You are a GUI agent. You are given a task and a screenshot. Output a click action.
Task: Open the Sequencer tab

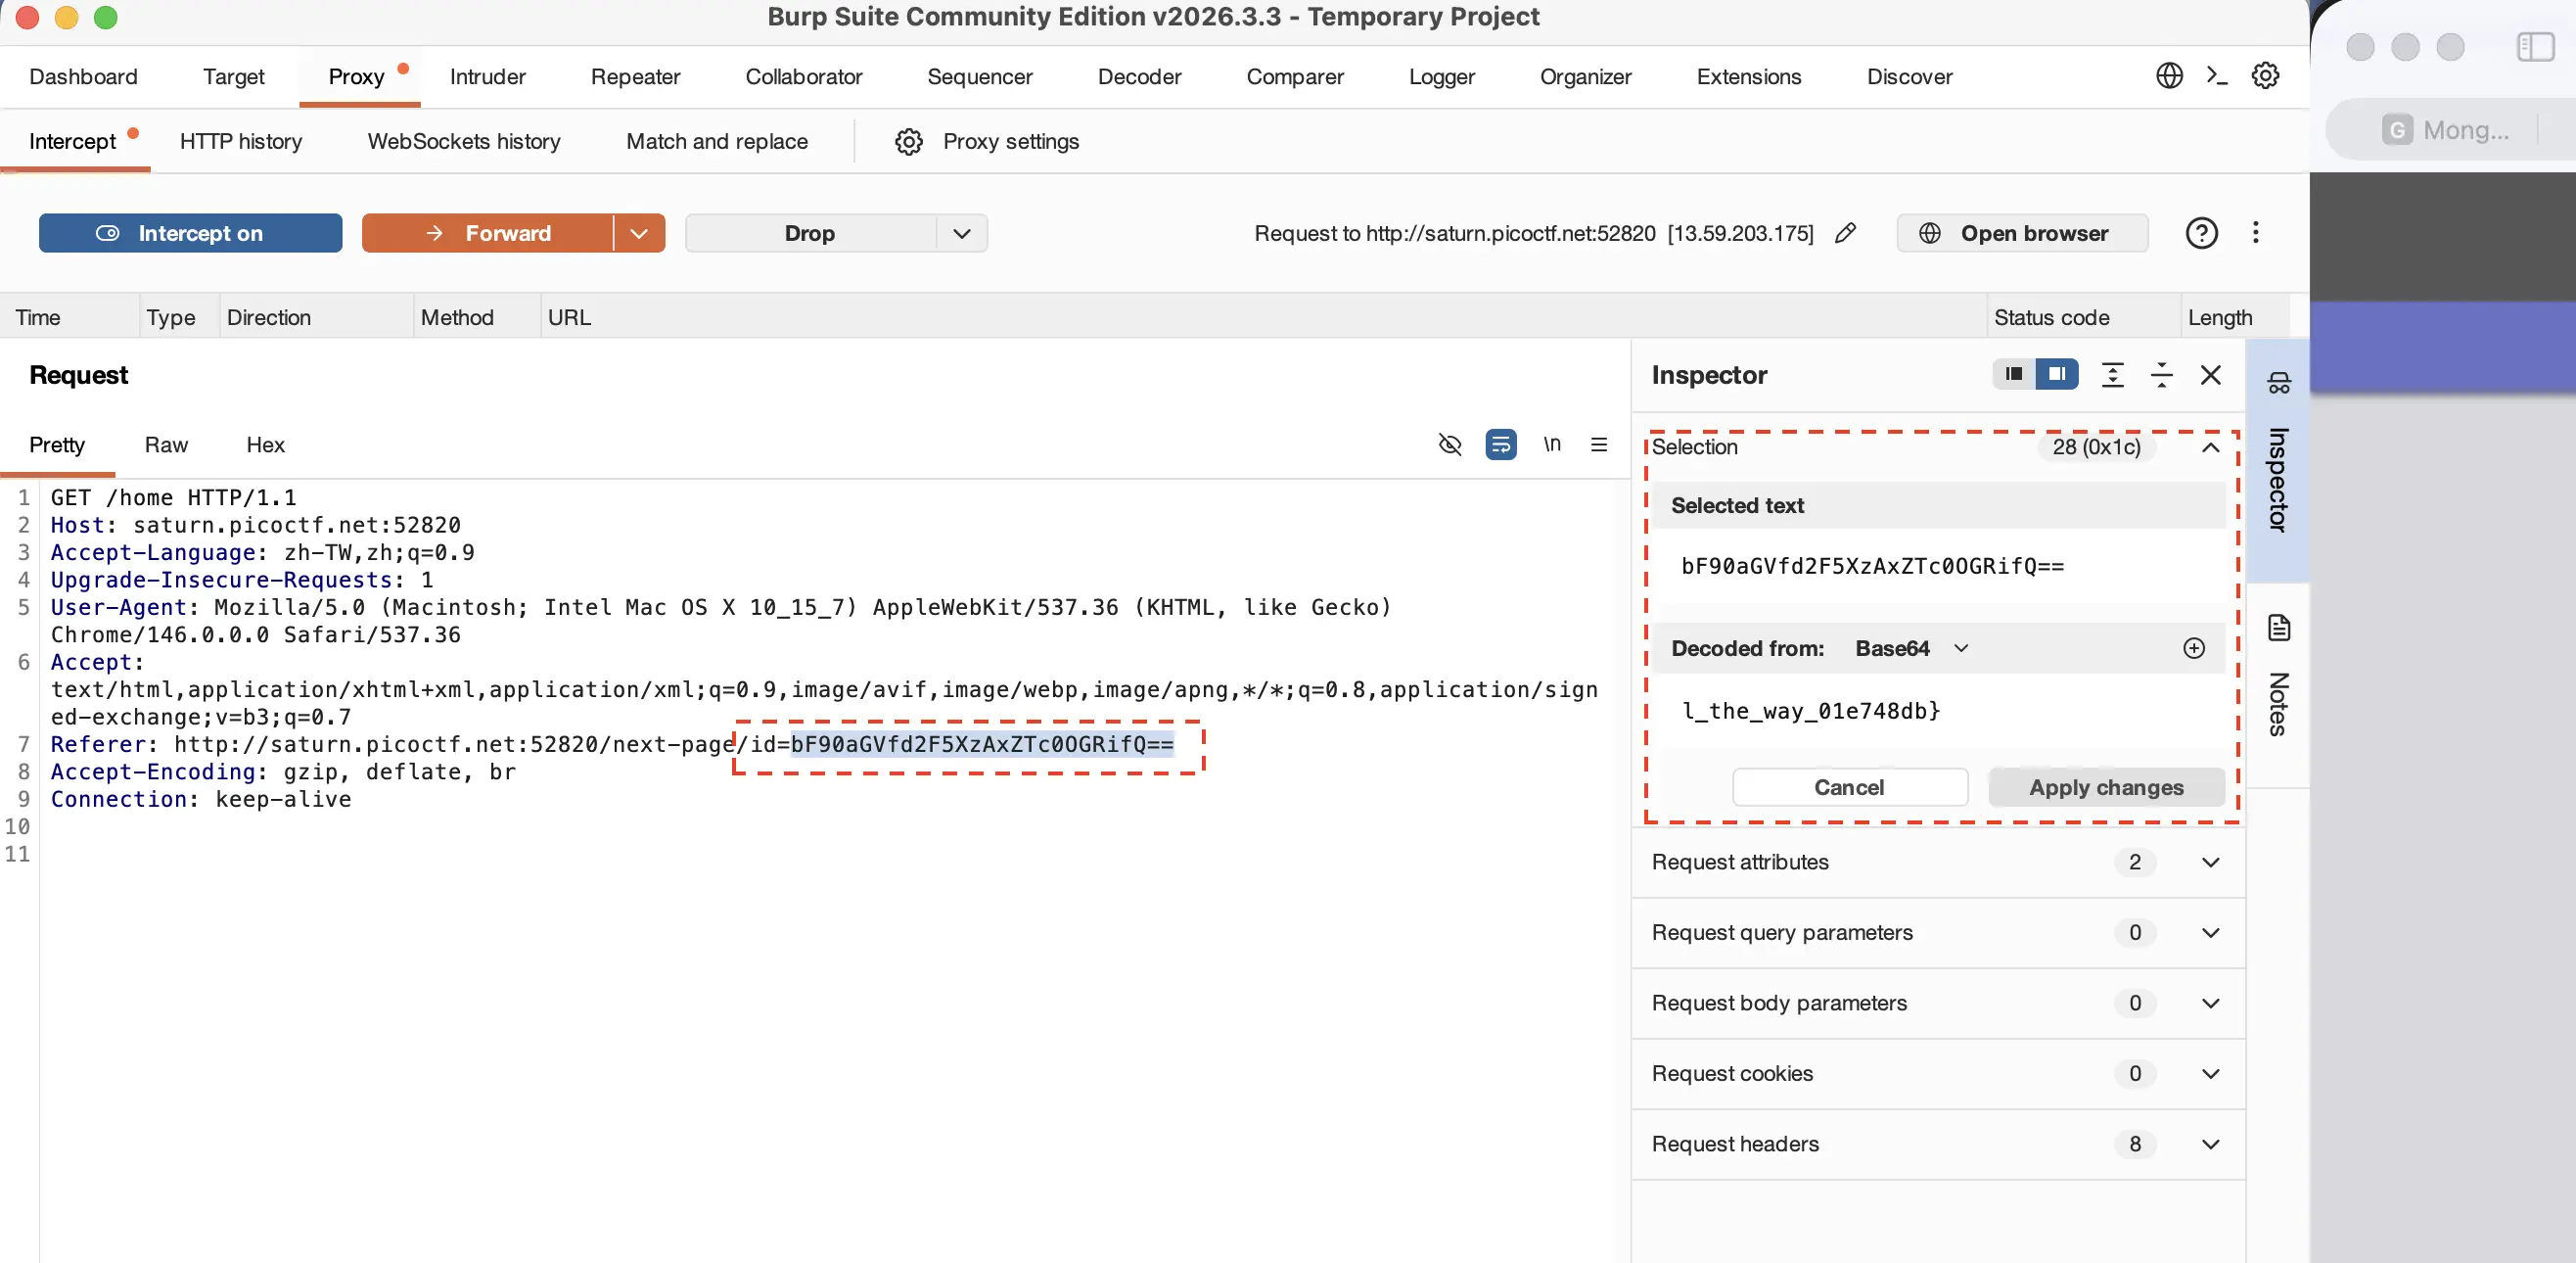point(980,77)
